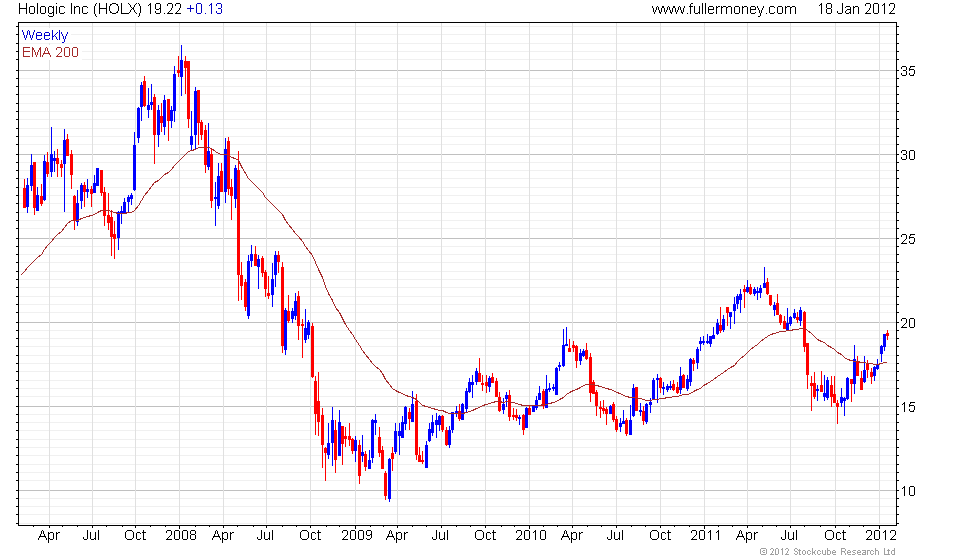Viewport: 980px width, 560px height.
Task: Click the 35 price axis label
Action: click(x=908, y=71)
